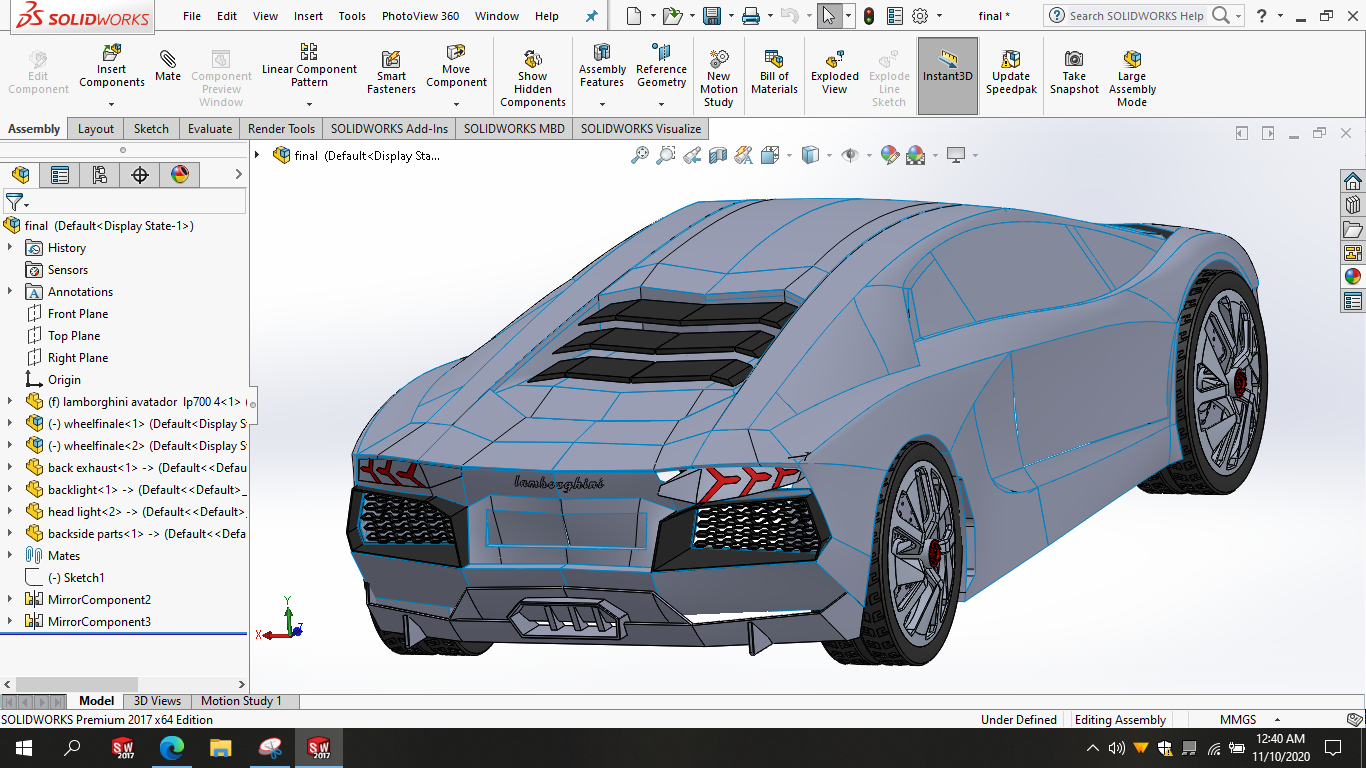Click the Save icon in the top toolbar

(712, 16)
